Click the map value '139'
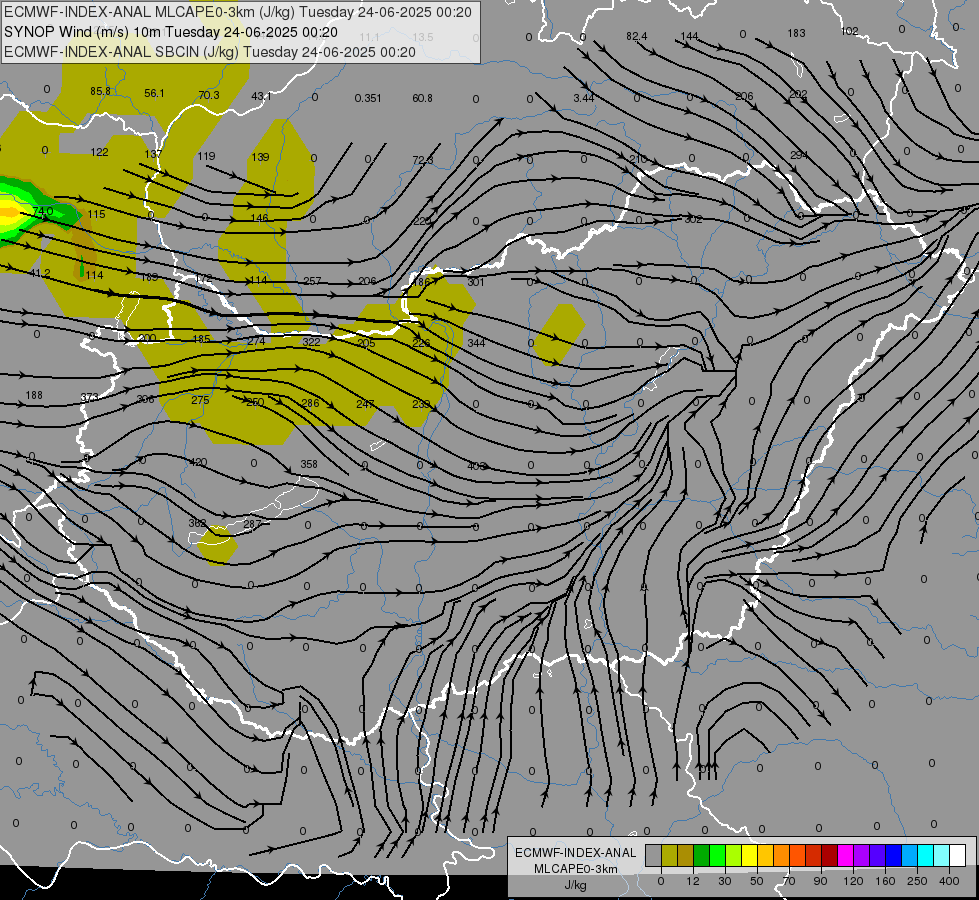979x900 pixels. tap(260, 157)
